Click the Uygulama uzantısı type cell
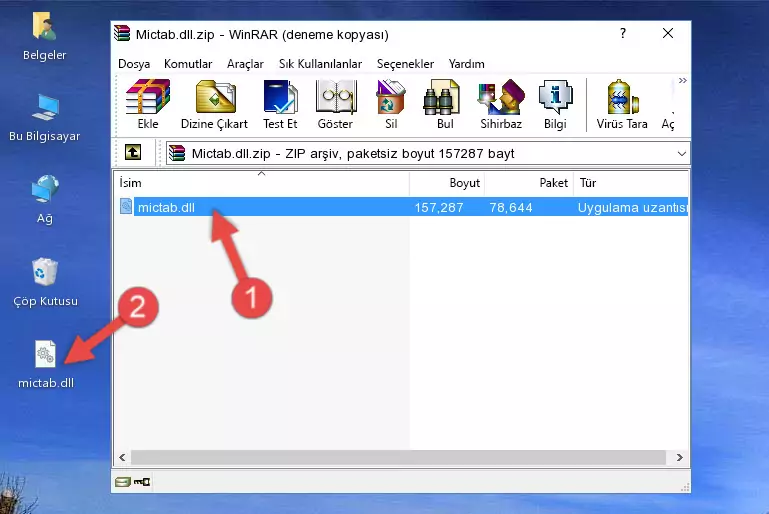This screenshot has height=514, width=769. click(x=633, y=207)
